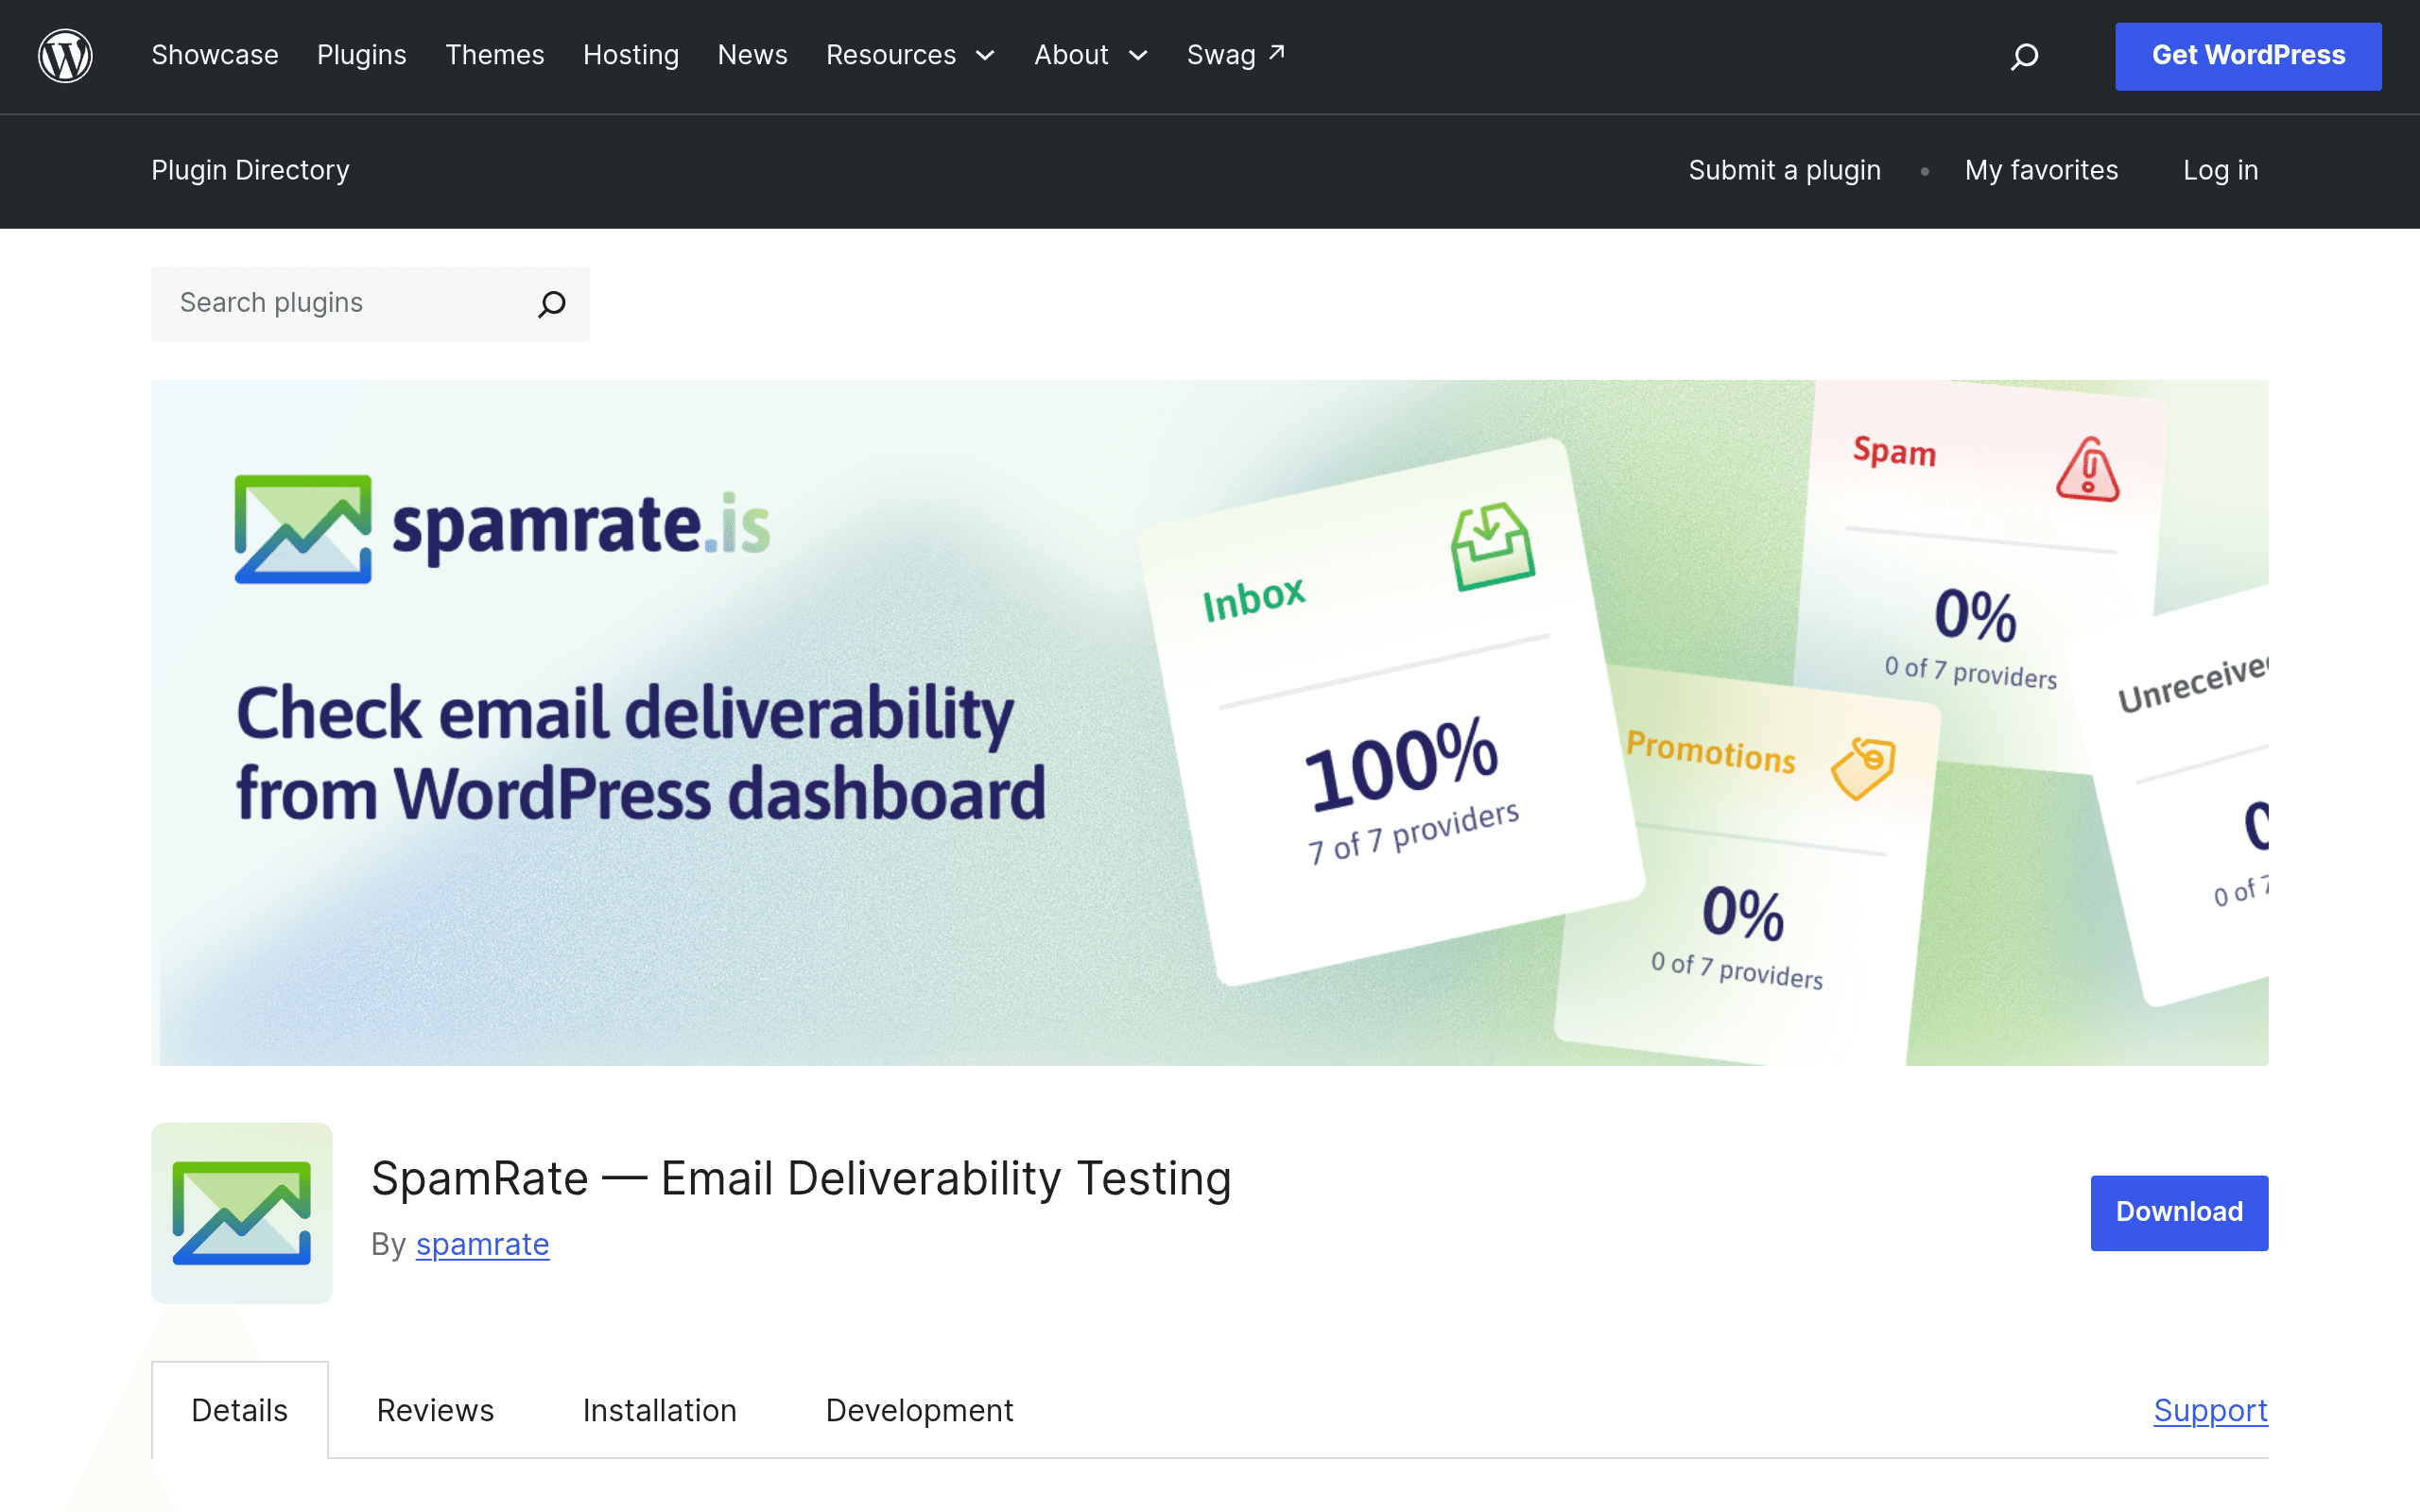Viewport: 2420px width, 1512px height.
Task: Click the plugin search magnifier icon
Action: tap(551, 304)
